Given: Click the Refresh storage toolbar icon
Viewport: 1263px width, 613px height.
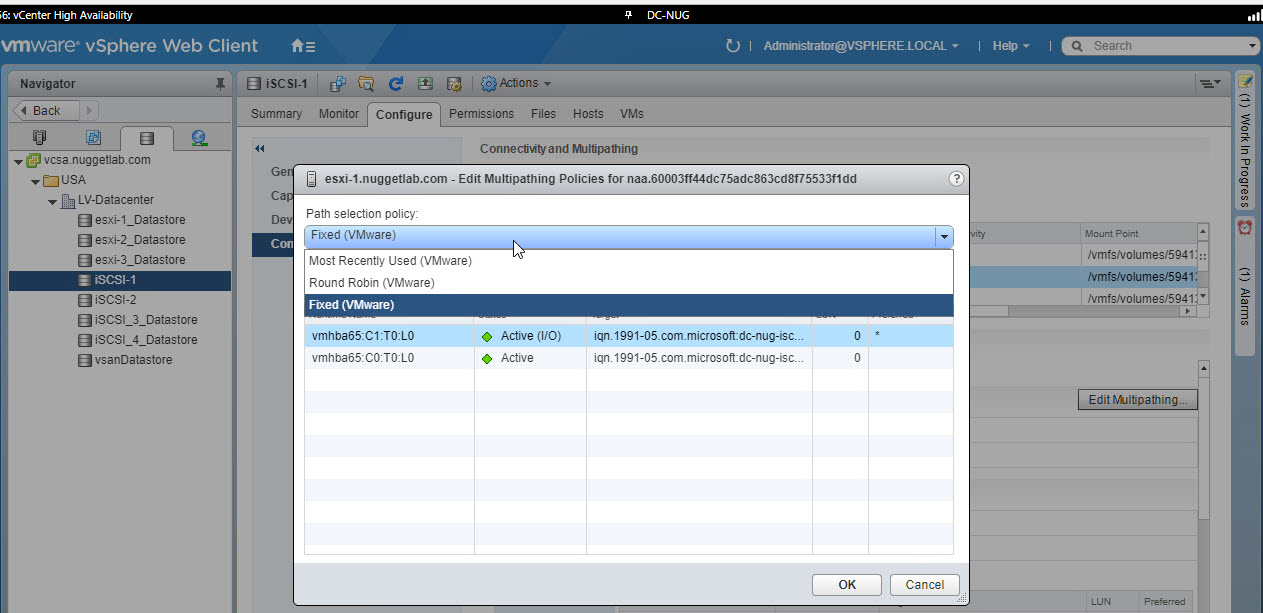Looking at the screenshot, I should 395,84.
